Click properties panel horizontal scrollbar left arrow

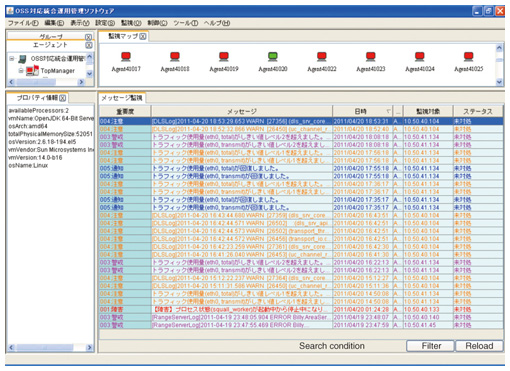tap(12, 347)
